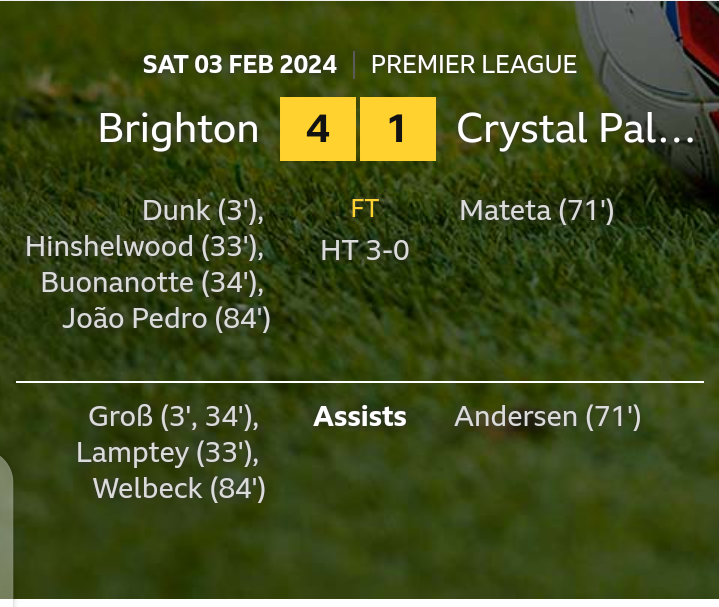The height and width of the screenshot is (607, 719).
Task: Click goalscorer João Pedro (84')
Action: tap(166, 319)
